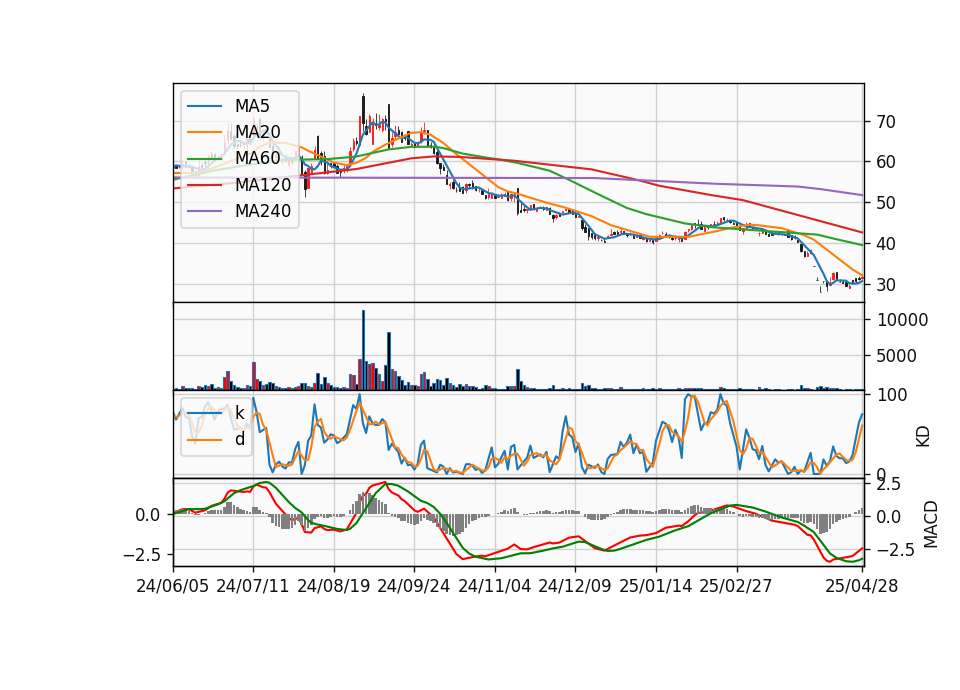Image resolution: width=960 pixels, height=690 pixels.
Task: Click the 70 price axis tick
Action: point(886,122)
